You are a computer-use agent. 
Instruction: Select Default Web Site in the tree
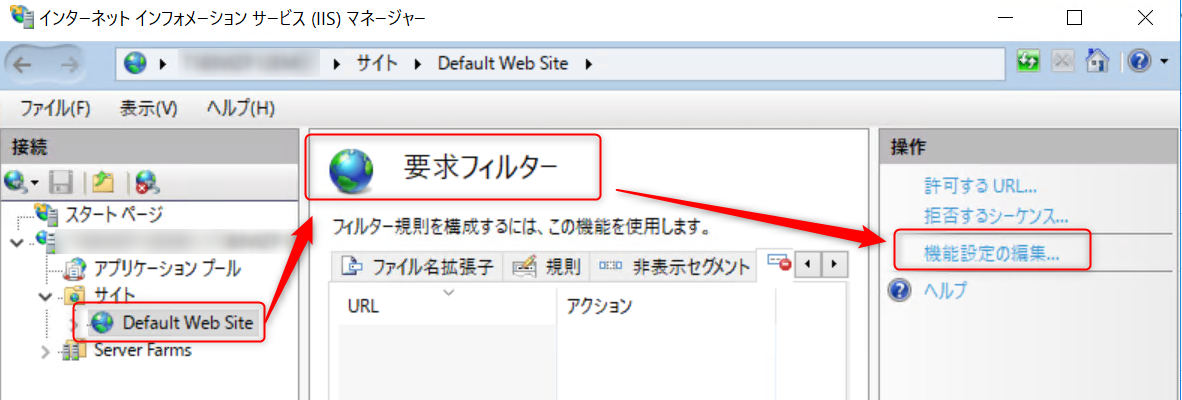[188, 323]
